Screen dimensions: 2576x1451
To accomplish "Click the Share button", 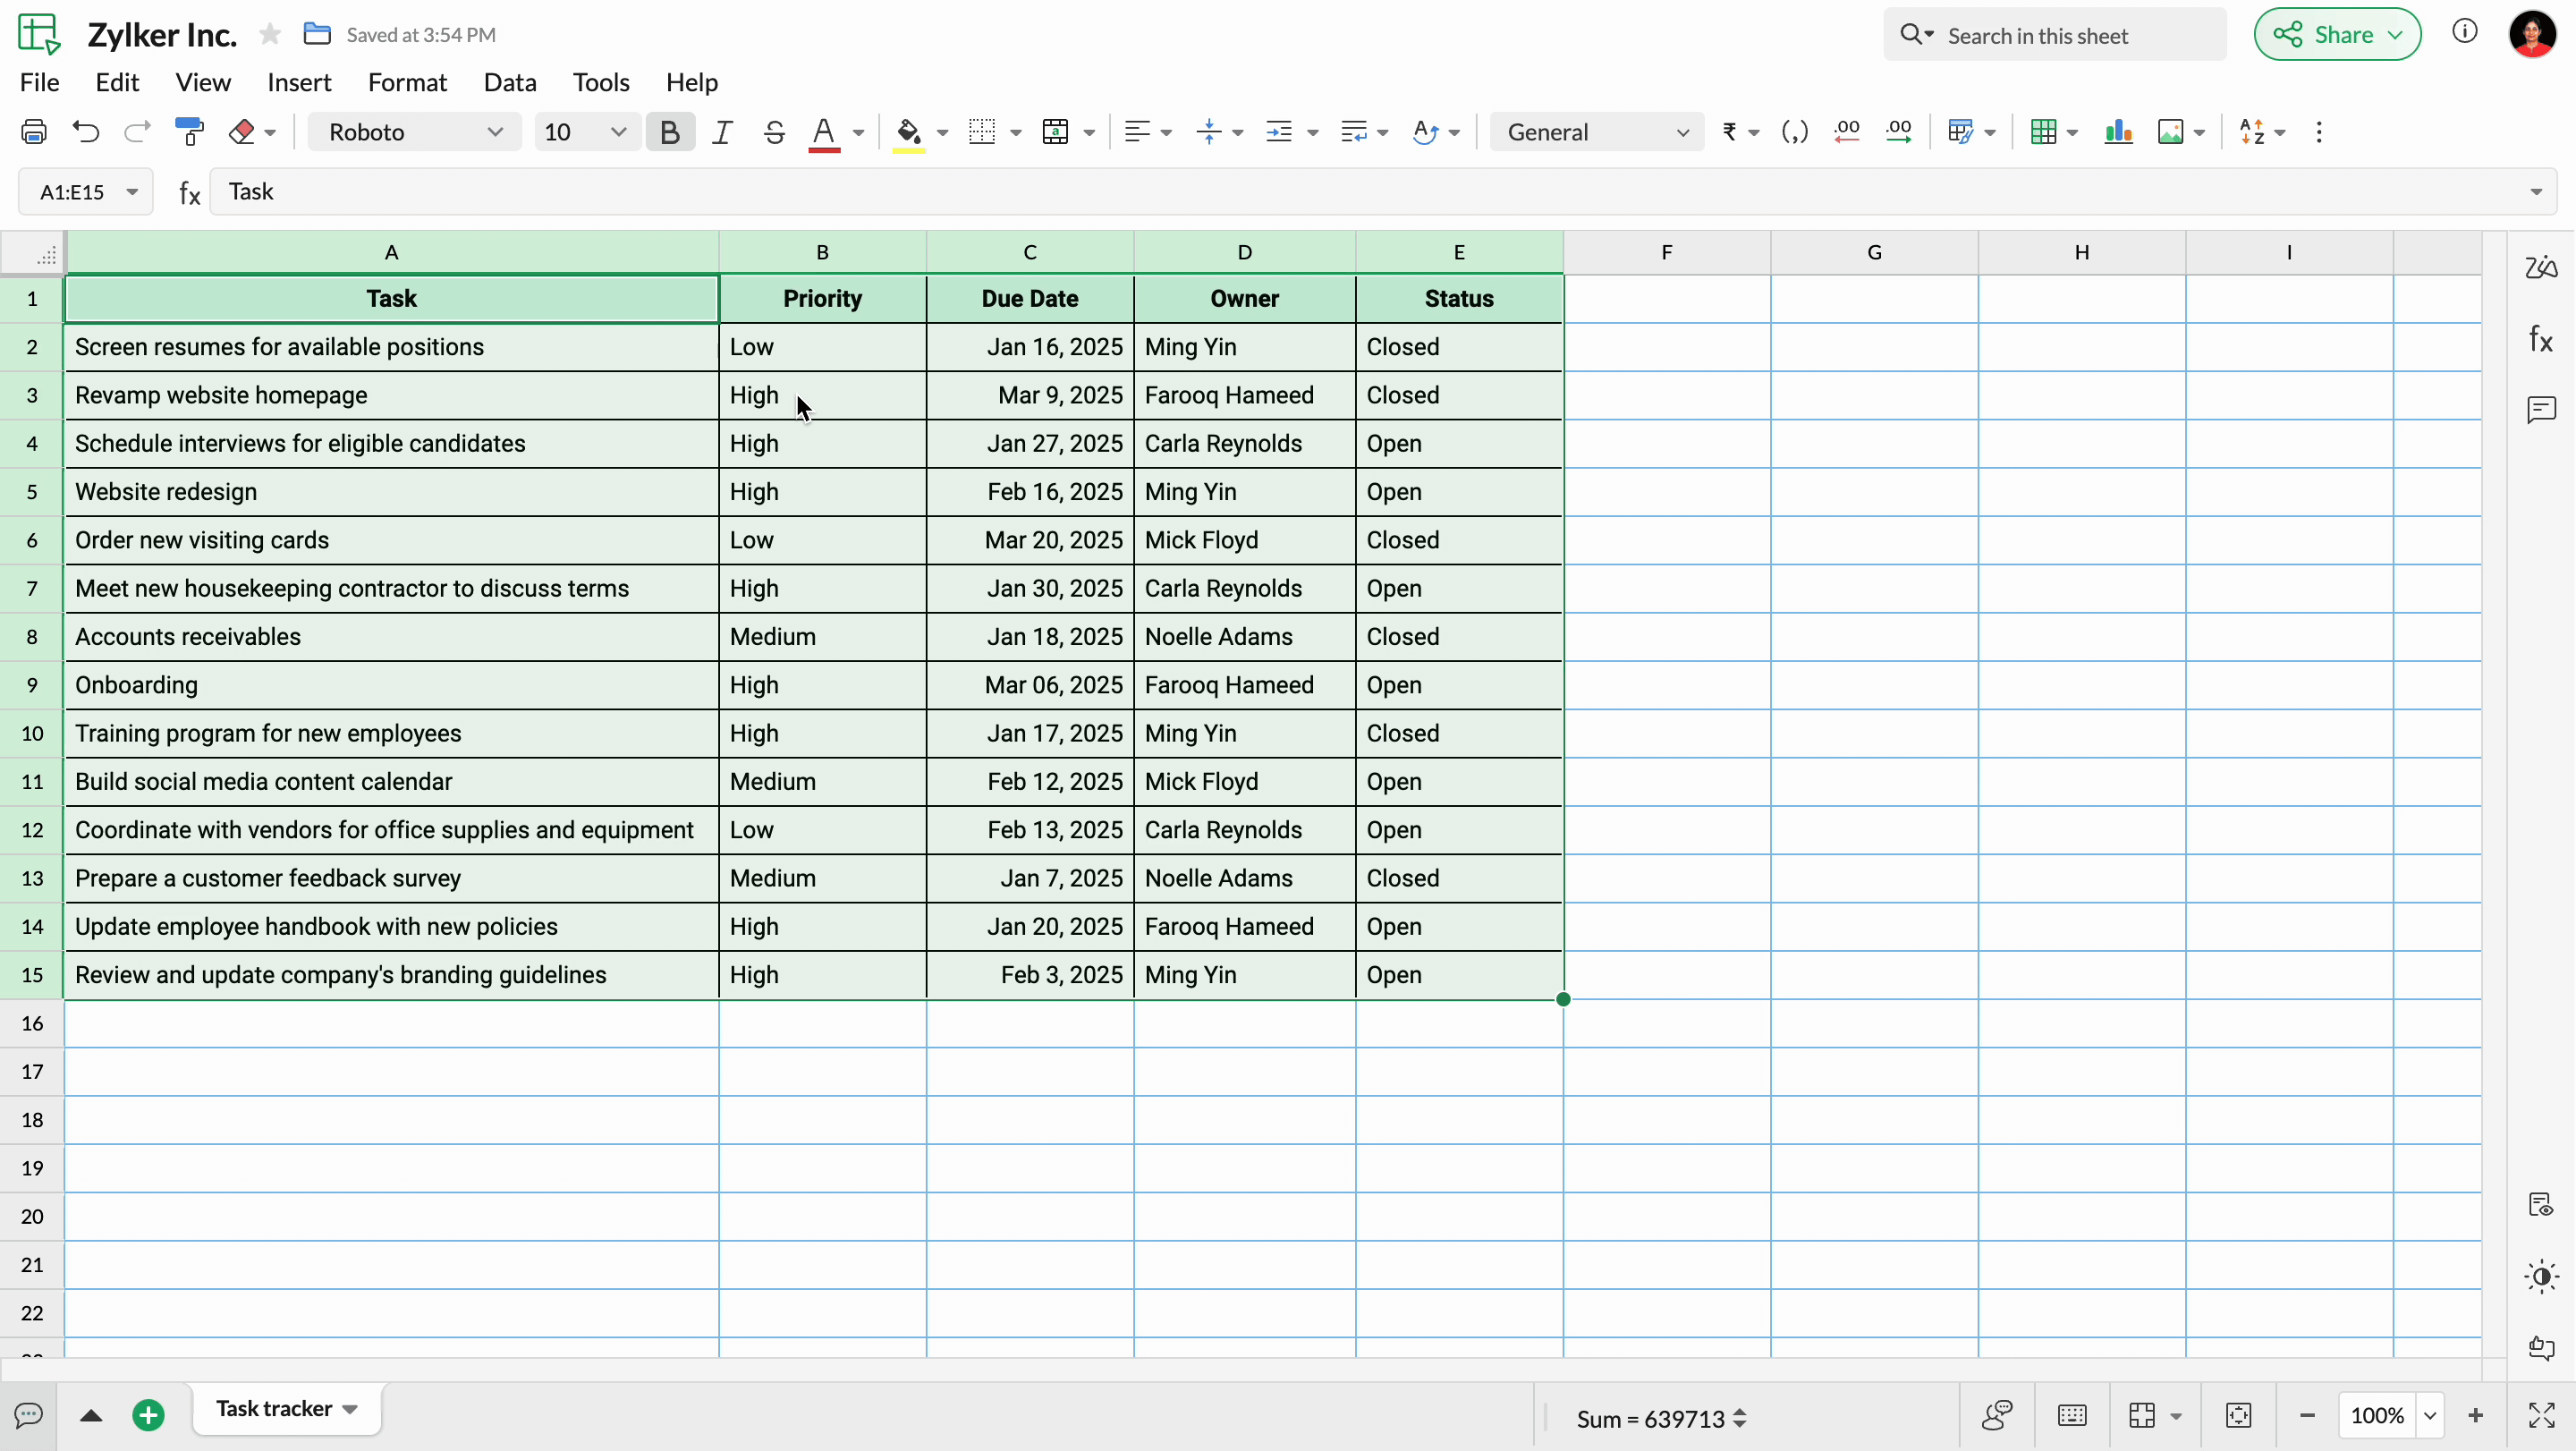I will pyautogui.click(x=2335, y=35).
